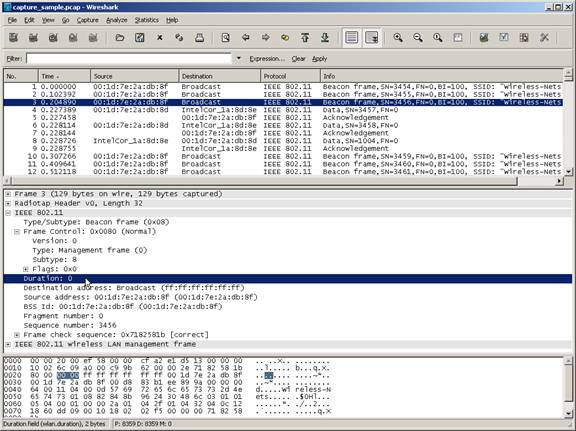Open a capture file folder icon

point(119,37)
